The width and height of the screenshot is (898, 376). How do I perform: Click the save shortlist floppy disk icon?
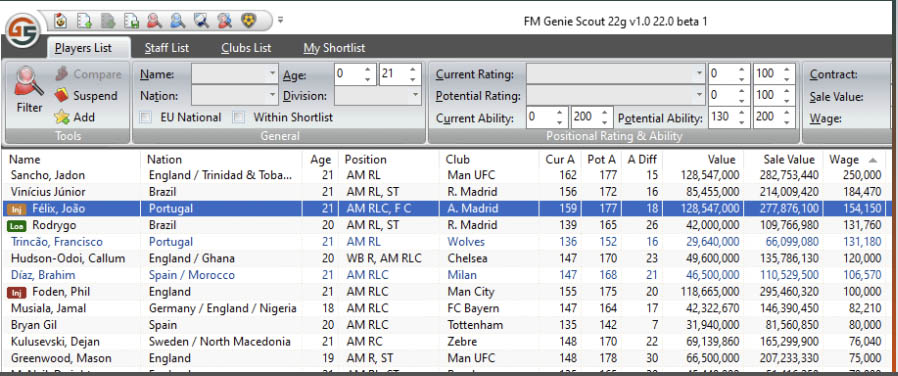[131, 21]
